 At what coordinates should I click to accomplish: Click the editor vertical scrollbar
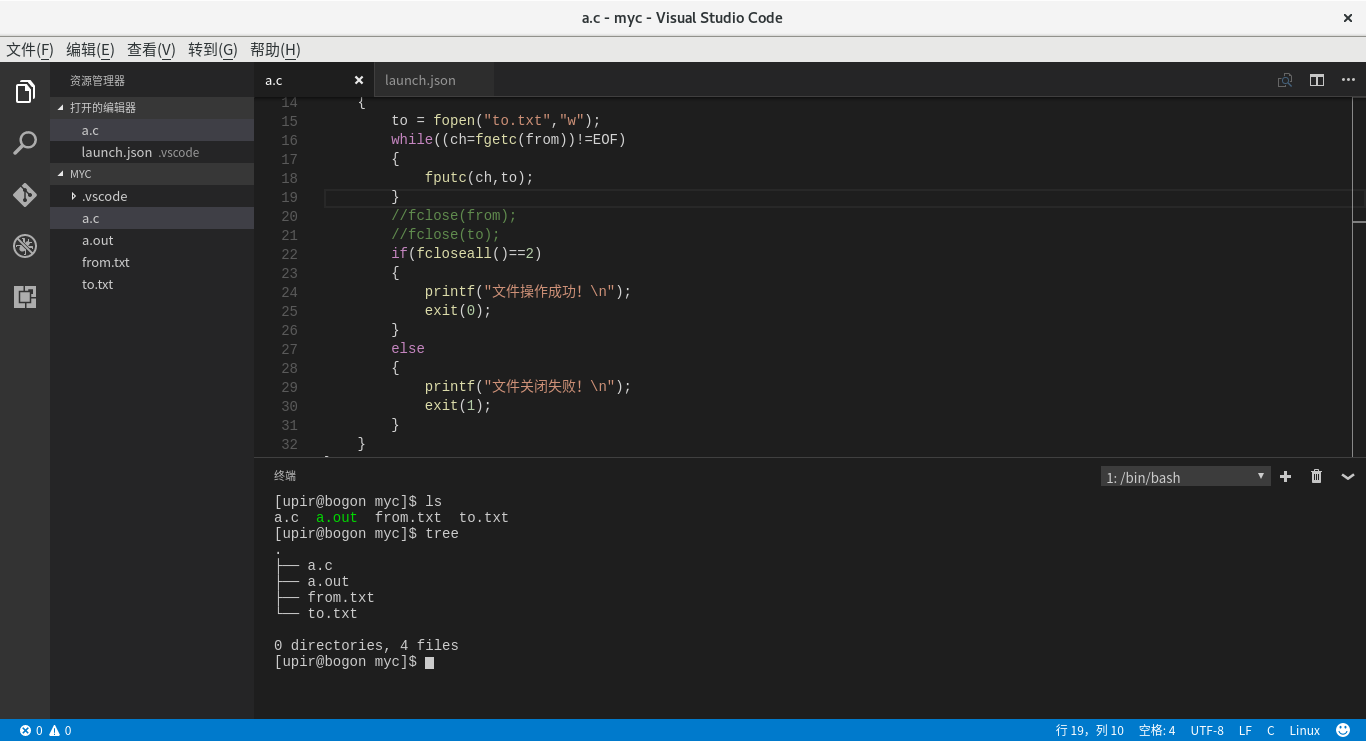pos(1359,277)
